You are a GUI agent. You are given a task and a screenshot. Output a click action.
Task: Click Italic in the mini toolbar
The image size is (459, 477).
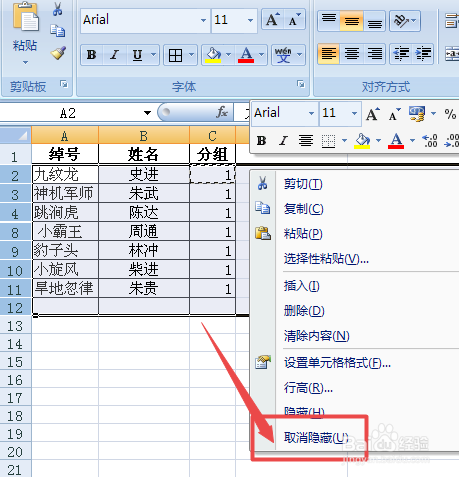pyautogui.click(x=283, y=141)
